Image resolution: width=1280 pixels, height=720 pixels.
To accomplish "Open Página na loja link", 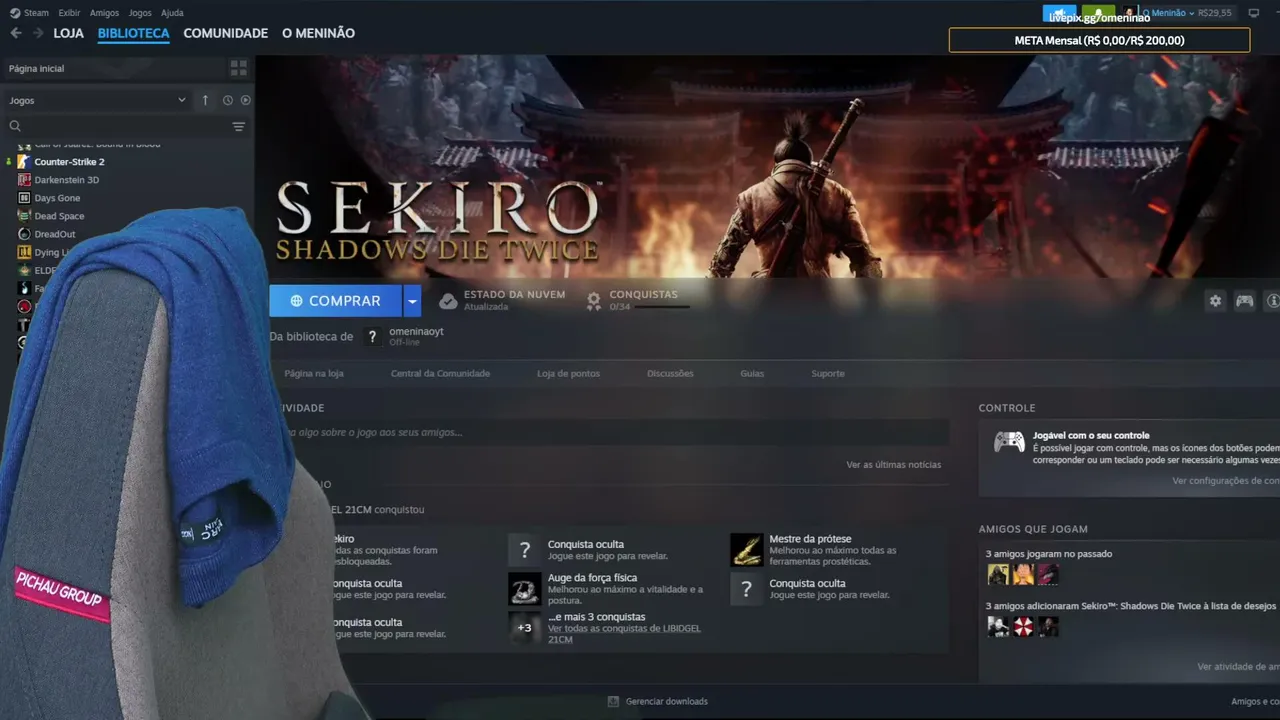I will (x=314, y=373).
